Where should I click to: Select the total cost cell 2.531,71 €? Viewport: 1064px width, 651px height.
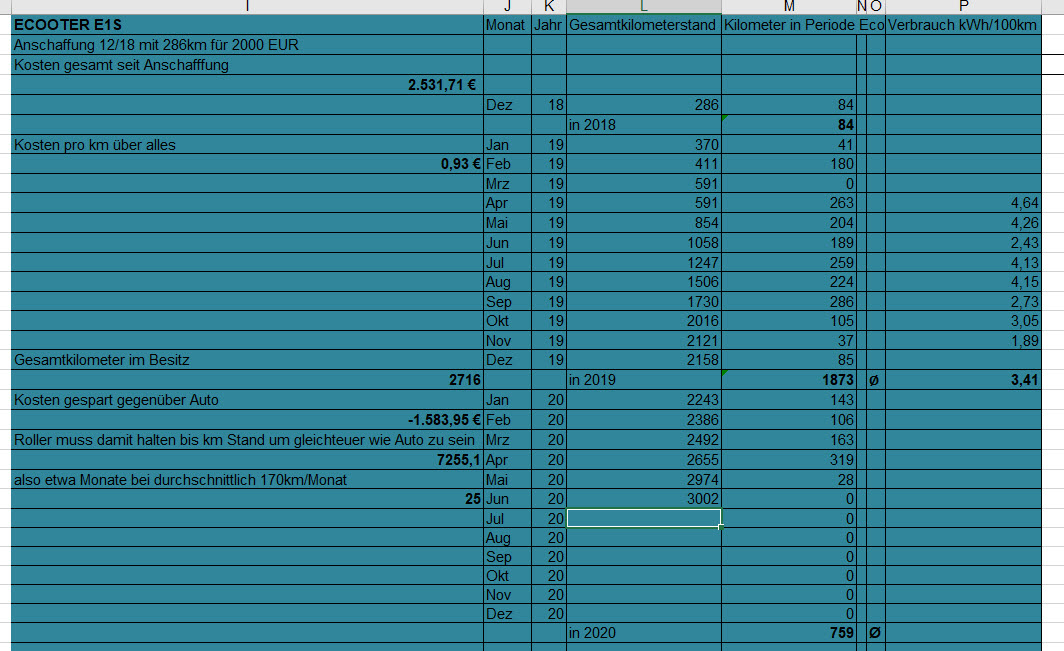246,85
